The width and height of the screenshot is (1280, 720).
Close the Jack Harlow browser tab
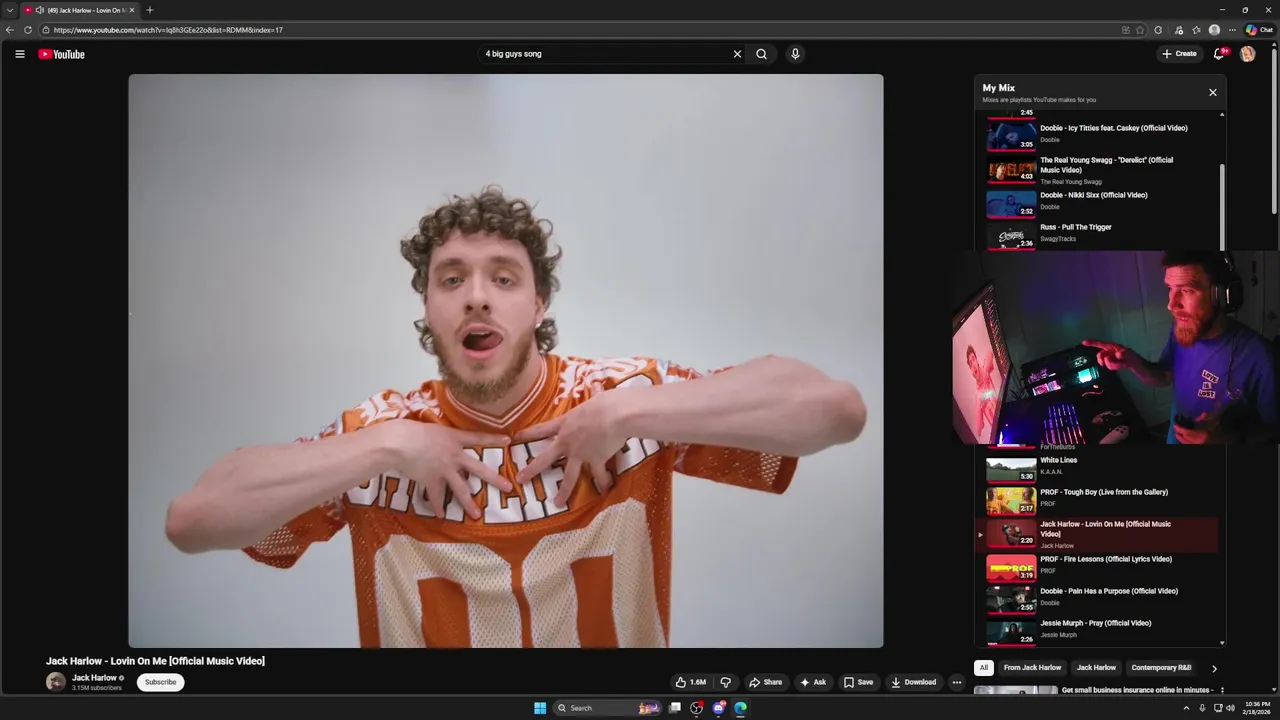132,10
